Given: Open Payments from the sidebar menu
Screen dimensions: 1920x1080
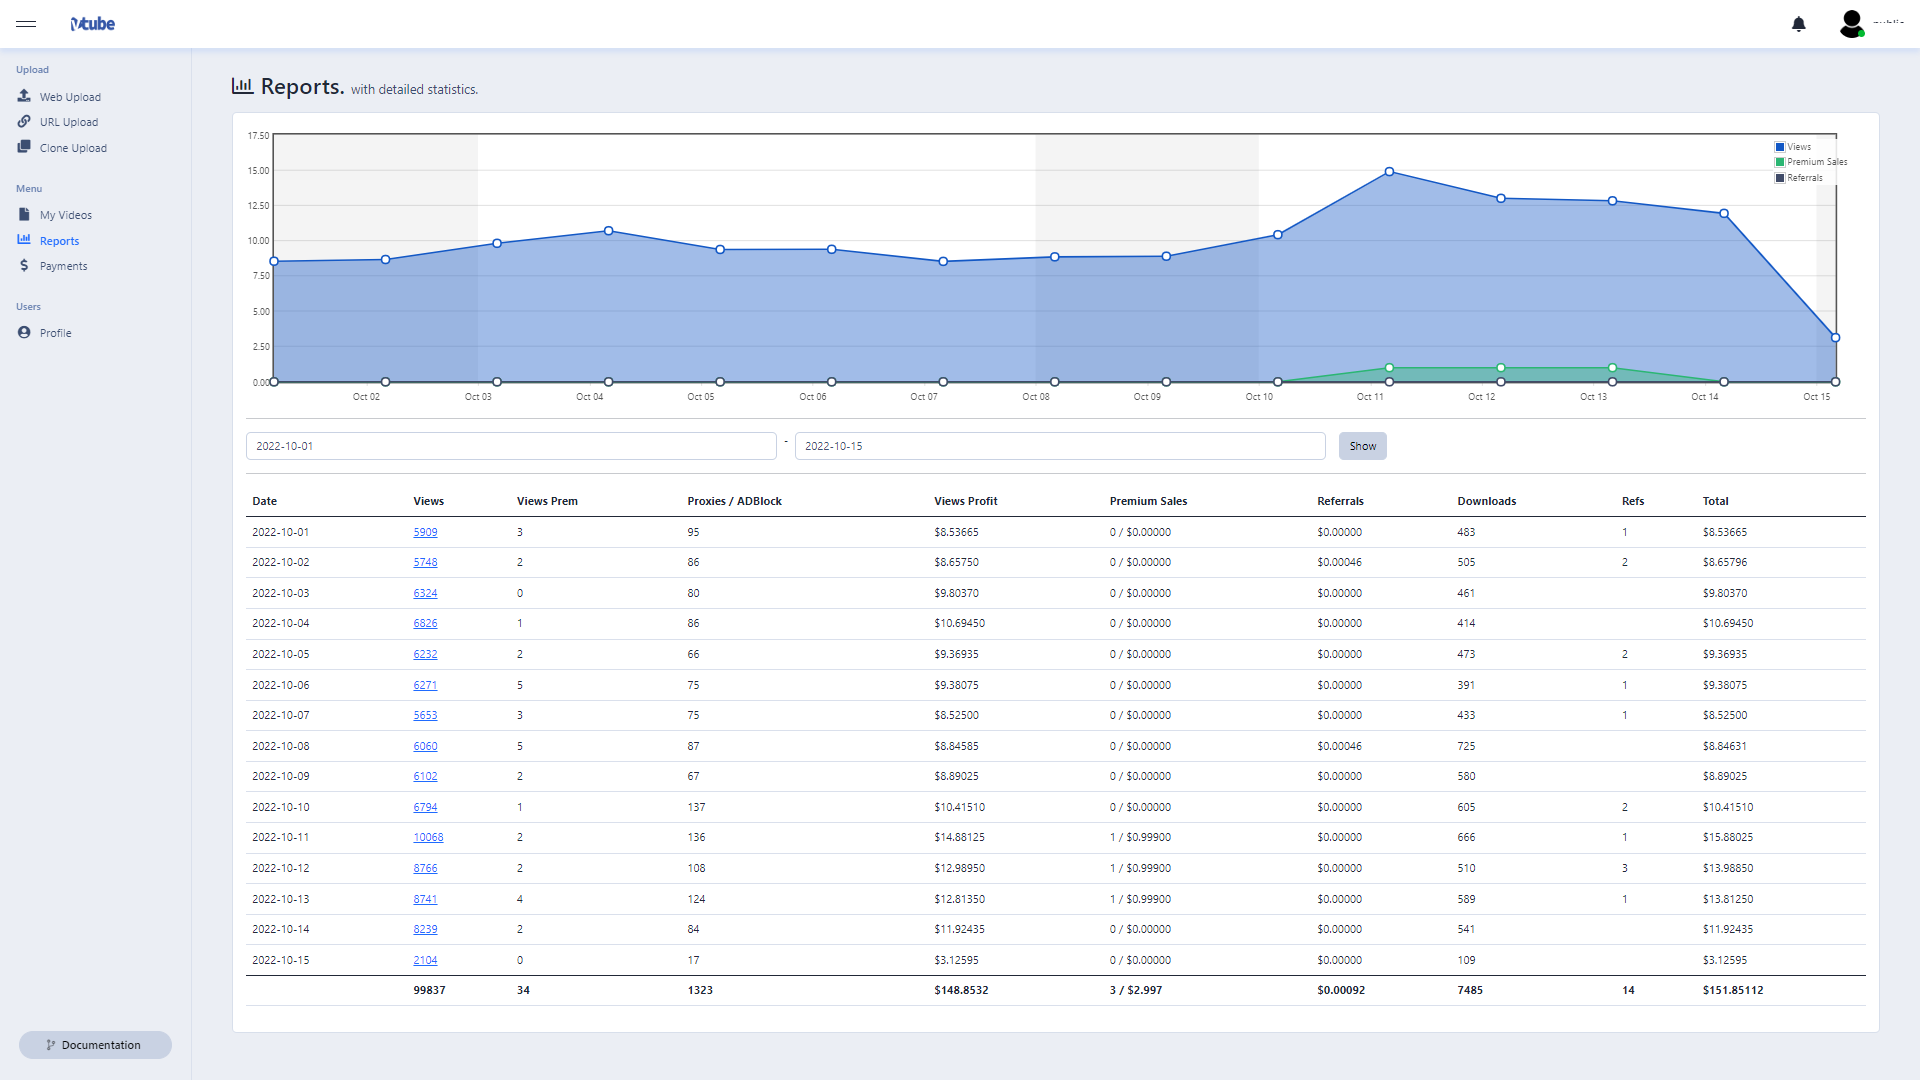Looking at the screenshot, I should 63,266.
